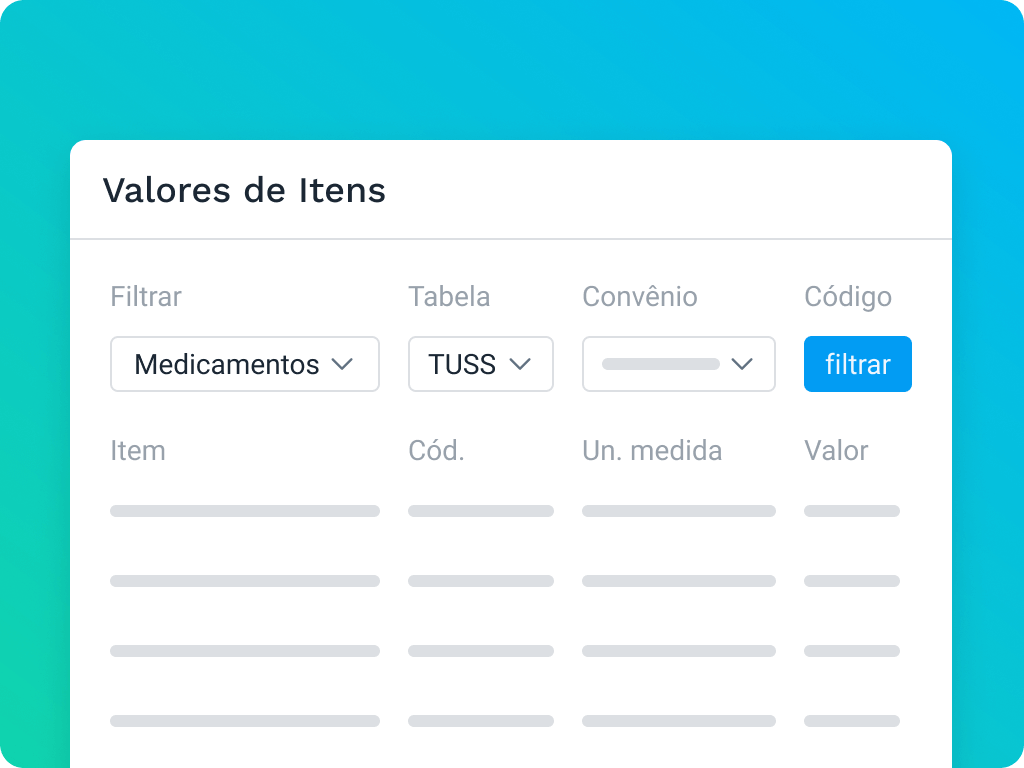Click the Convênio dropdown chevron arrow
This screenshot has height=768, width=1024.
click(743, 364)
